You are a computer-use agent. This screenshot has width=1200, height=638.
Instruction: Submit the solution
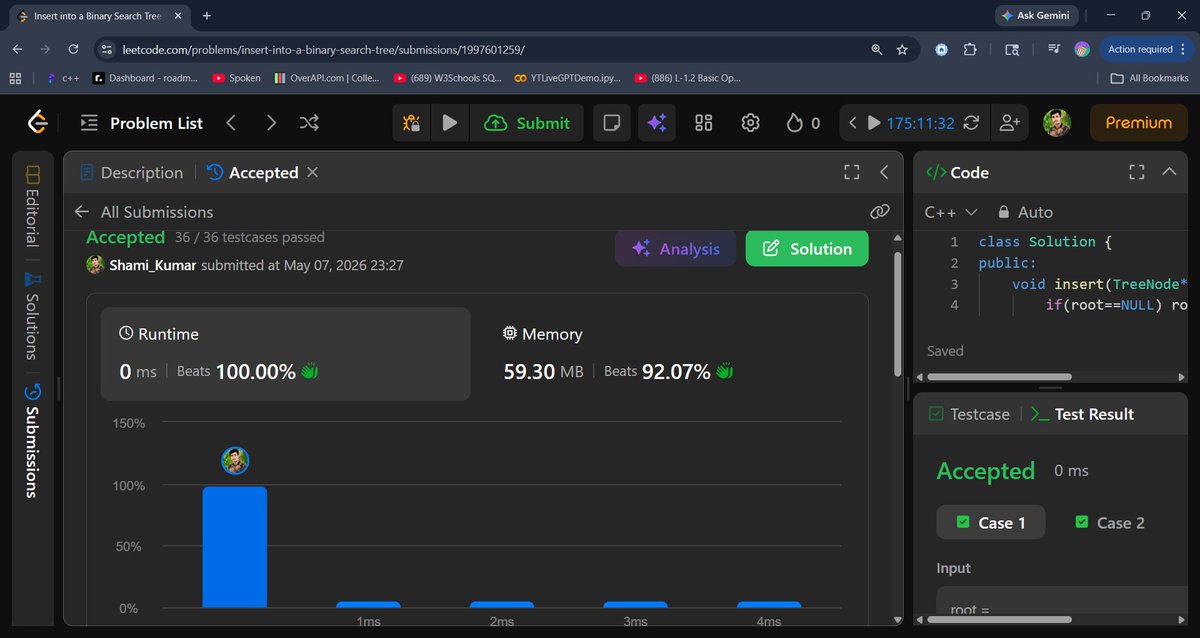click(x=527, y=123)
